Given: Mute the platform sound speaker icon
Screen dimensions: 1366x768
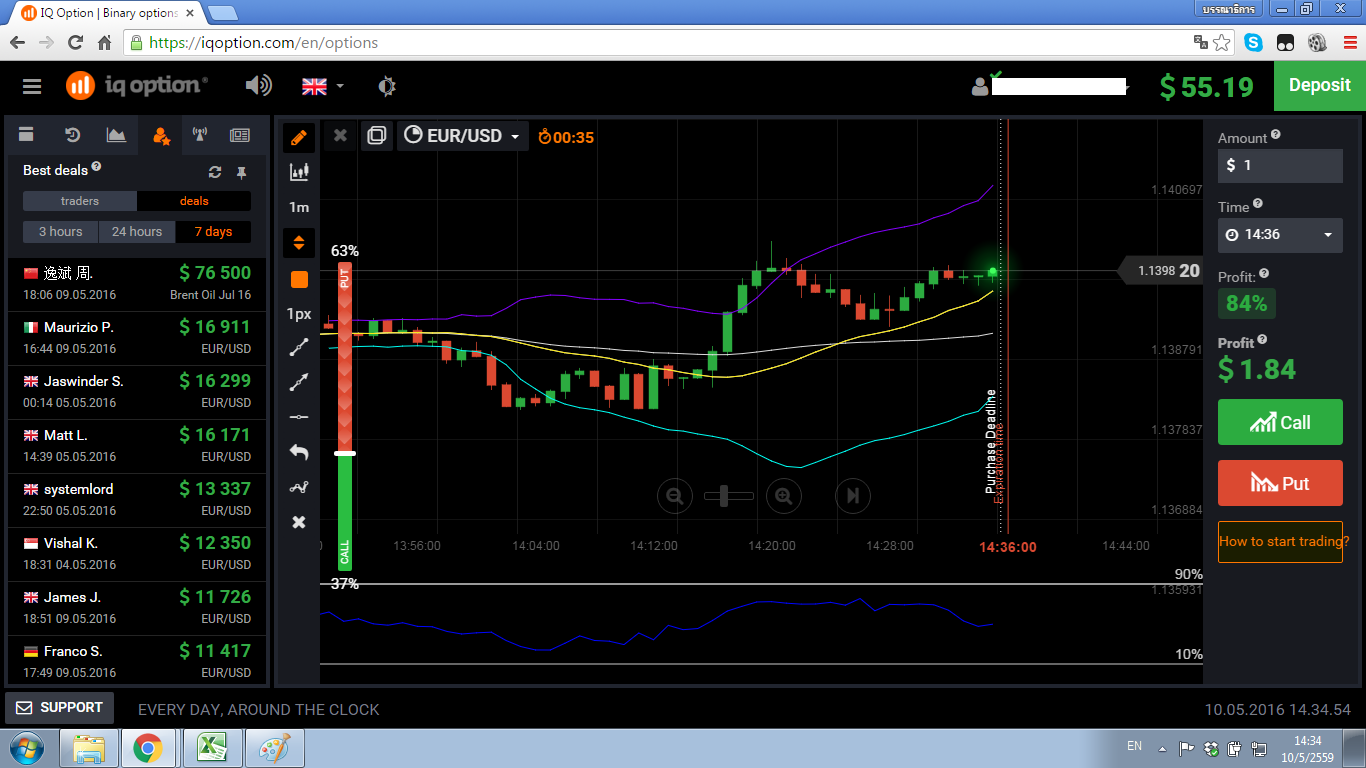Looking at the screenshot, I should [x=258, y=86].
